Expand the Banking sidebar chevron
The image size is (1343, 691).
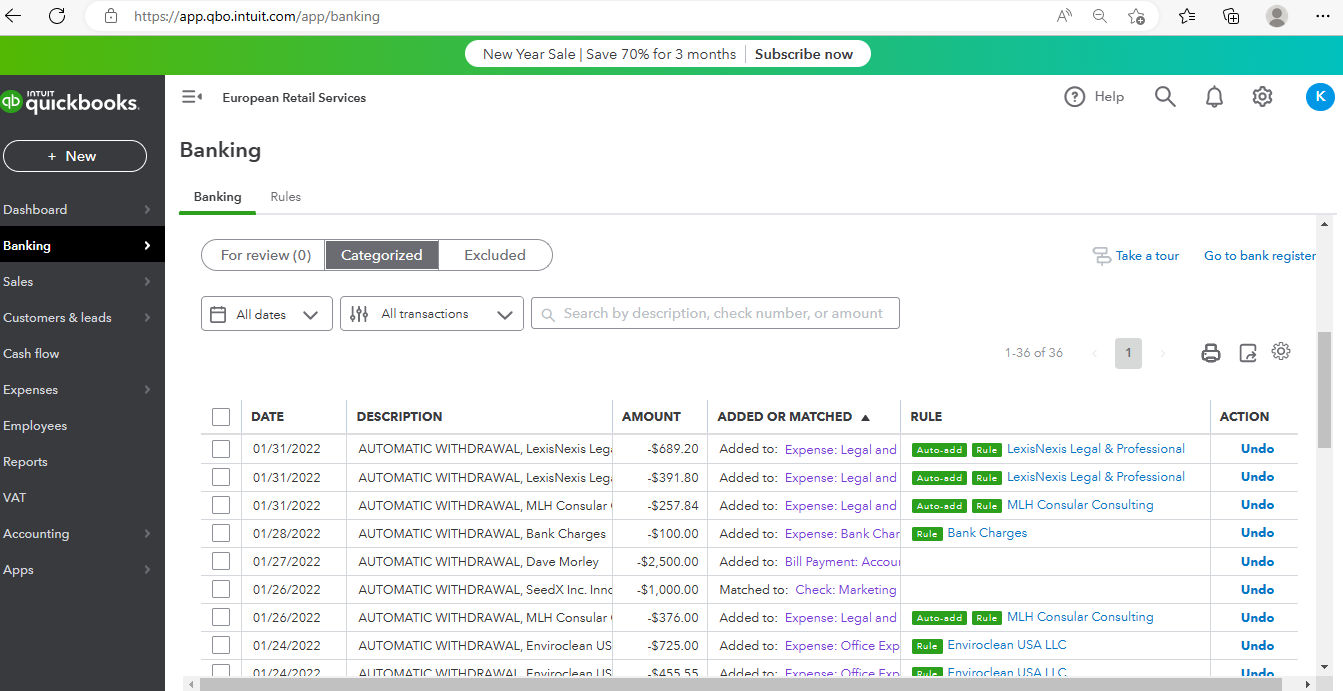click(147, 246)
